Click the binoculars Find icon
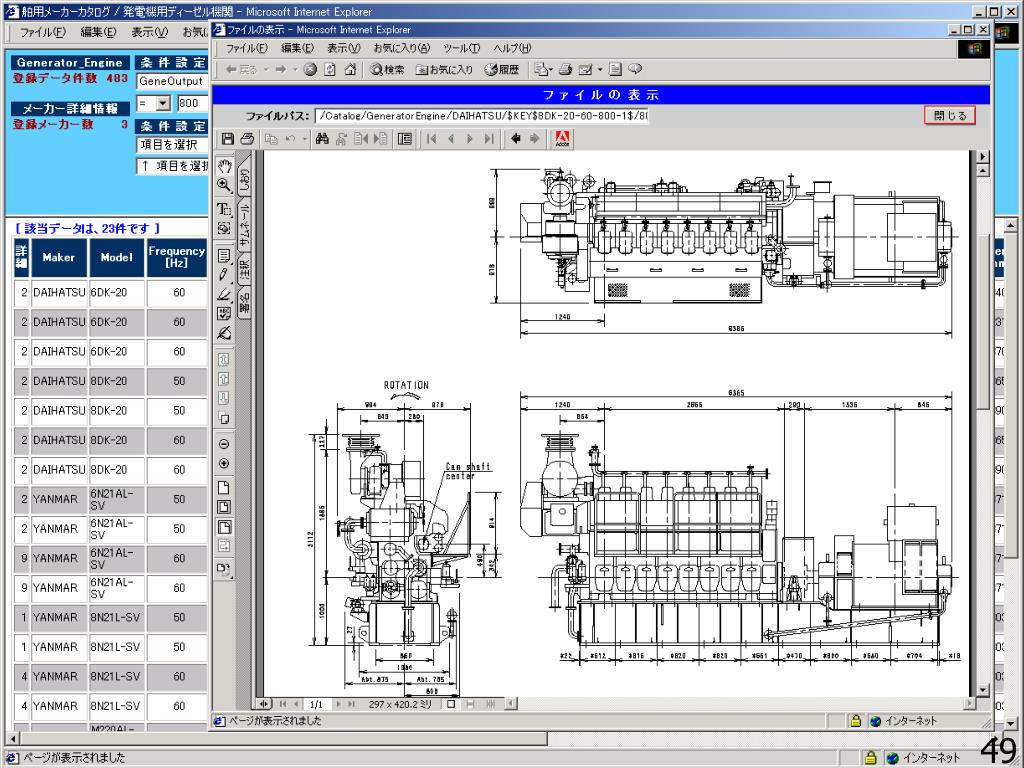1024x768 pixels. coord(322,138)
